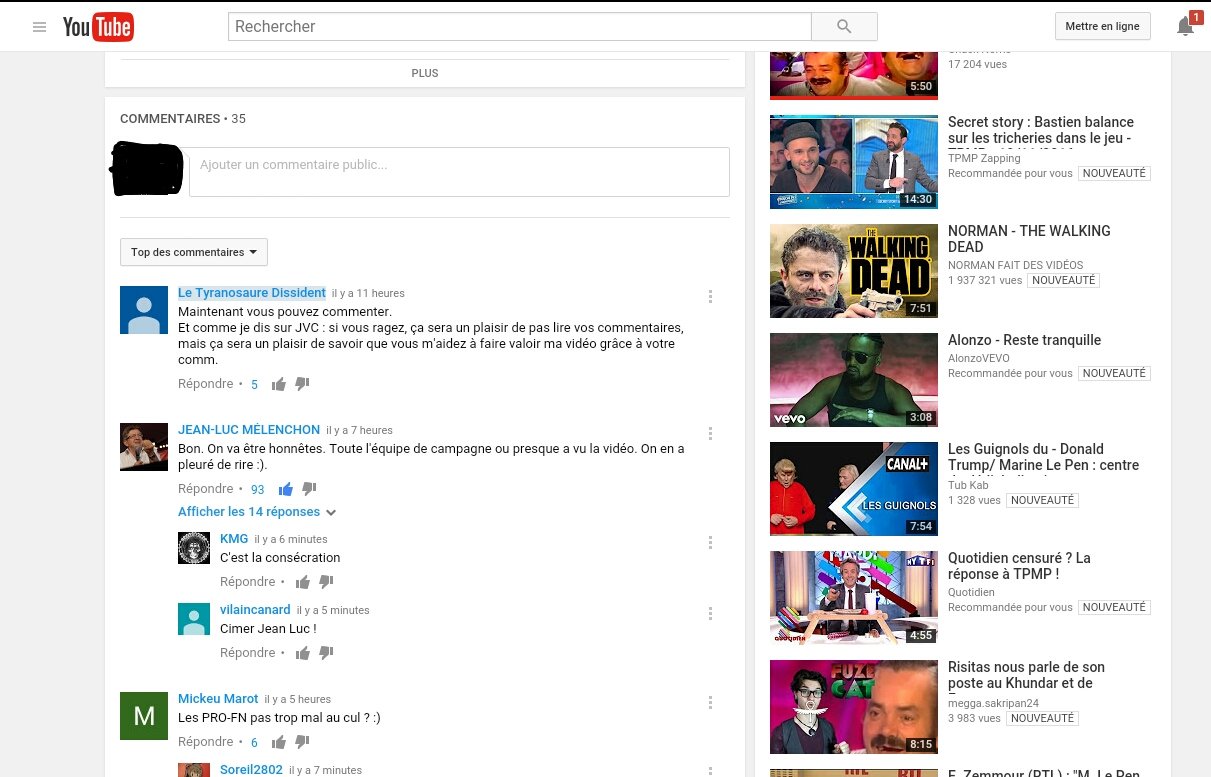This screenshot has height=777, width=1211.
Task: Open video title Secret story : Bastien balance
Action: pyautogui.click(x=1041, y=130)
